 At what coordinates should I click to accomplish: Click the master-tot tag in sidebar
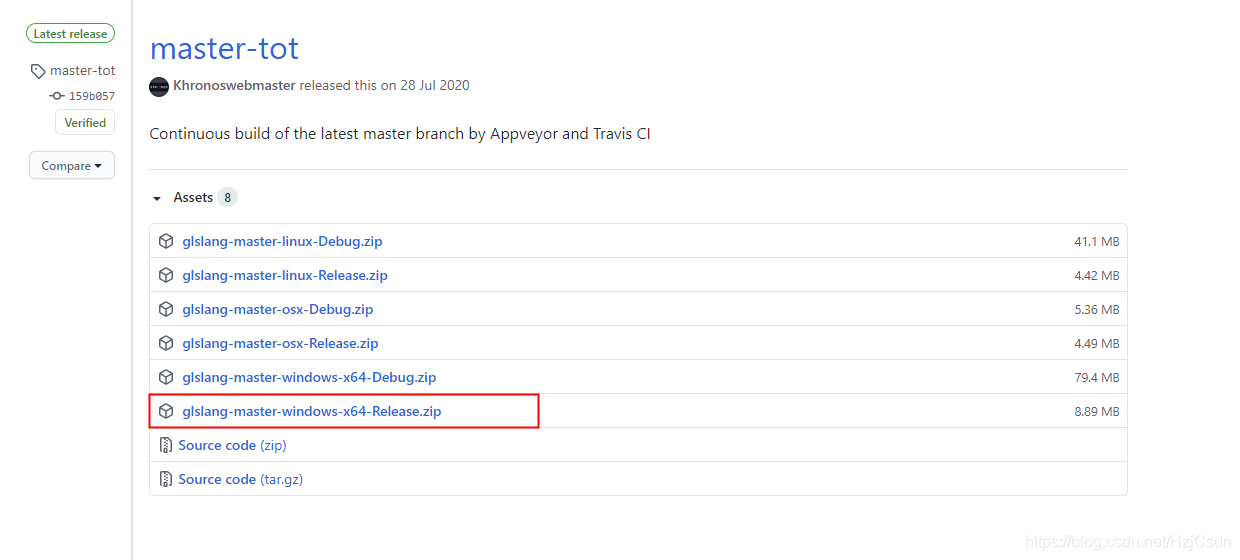[83, 71]
